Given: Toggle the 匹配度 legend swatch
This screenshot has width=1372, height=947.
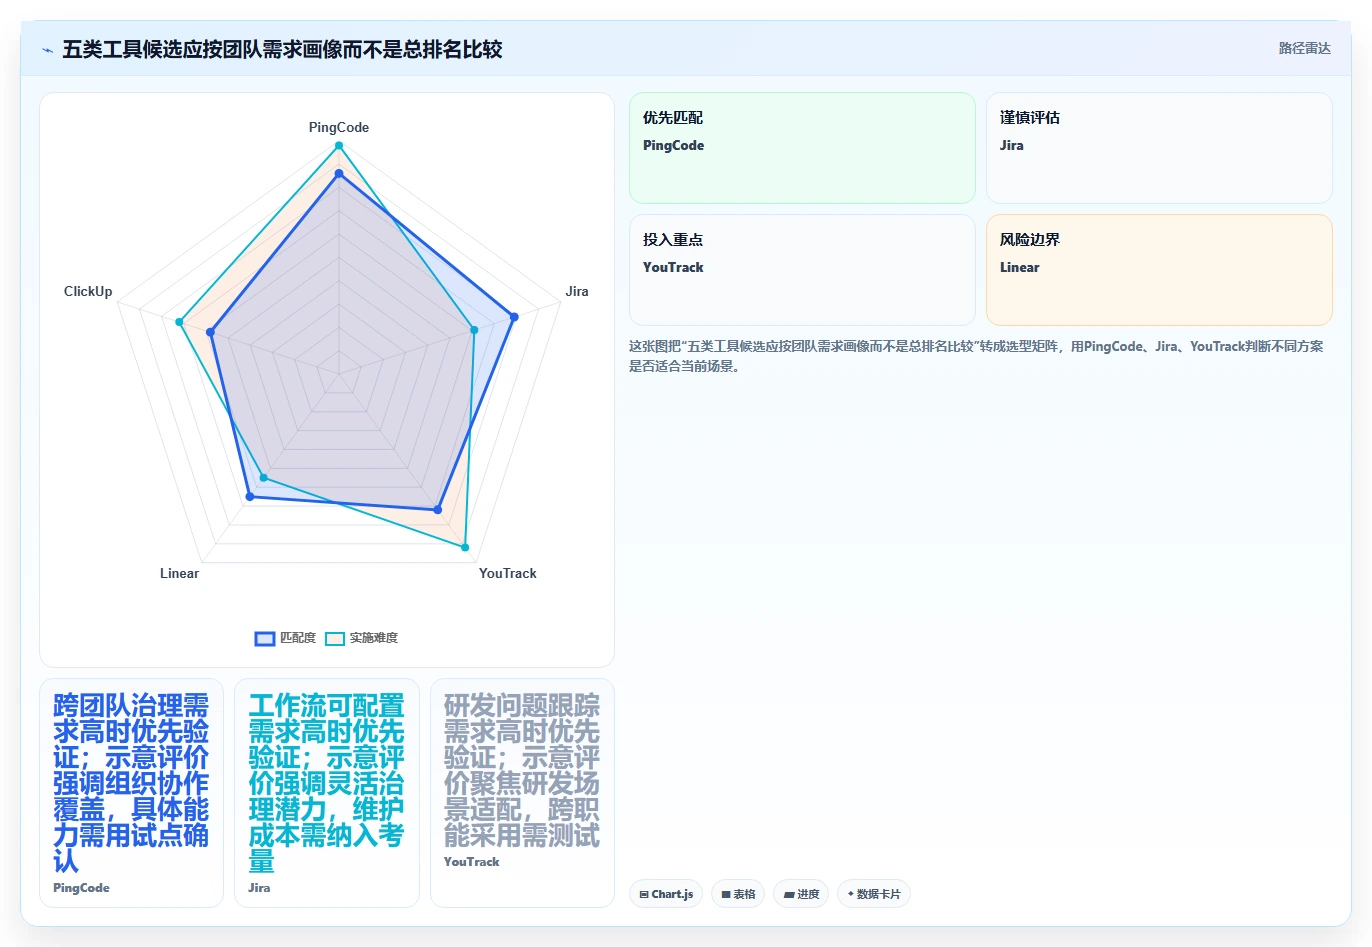Looking at the screenshot, I should [265, 638].
